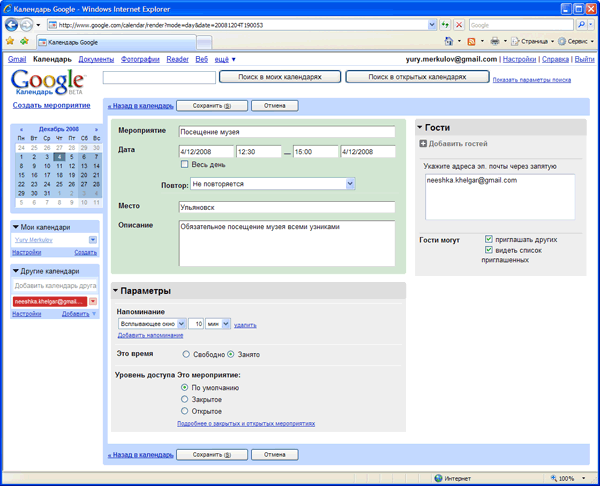The image size is (600, 486).
Task: Click the Google Calendar logo
Action: [48, 82]
